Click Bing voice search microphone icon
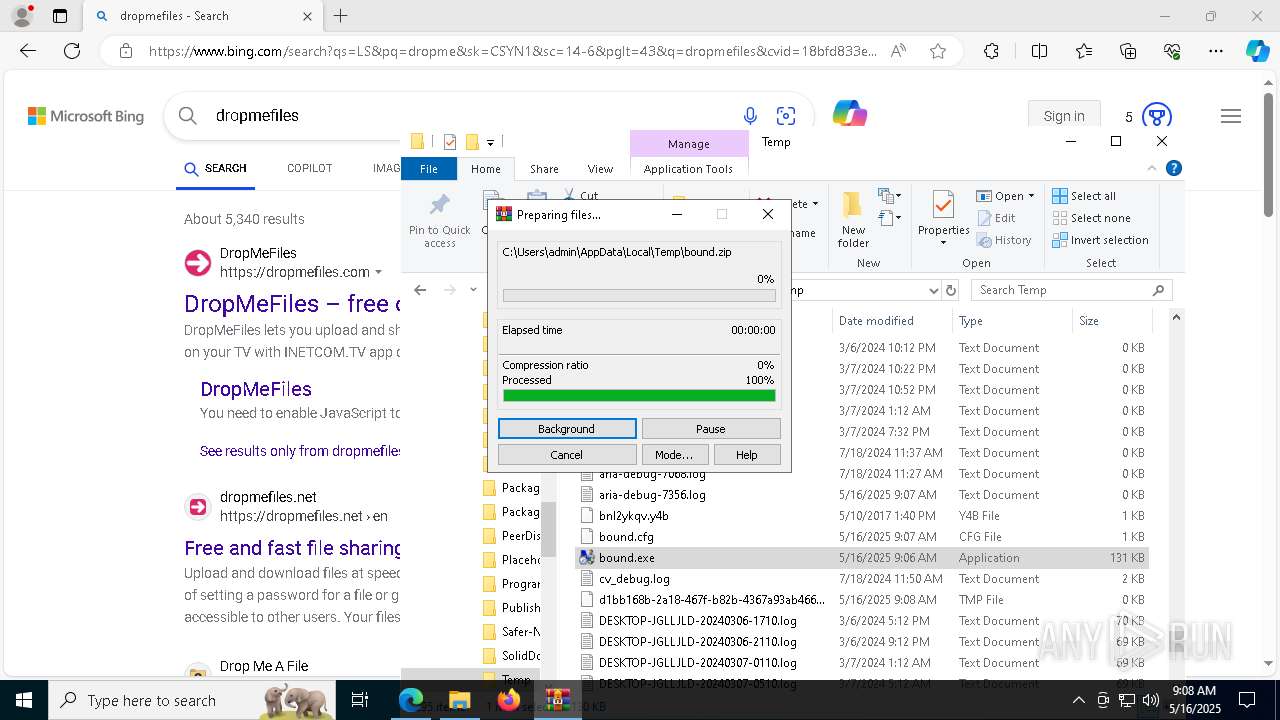The width and height of the screenshot is (1280, 720). [750, 116]
